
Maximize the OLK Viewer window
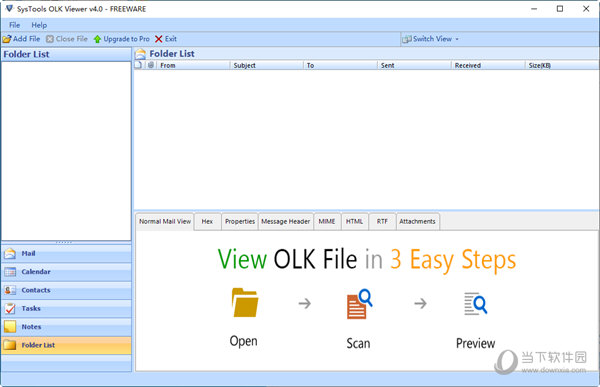pyautogui.click(x=560, y=8)
